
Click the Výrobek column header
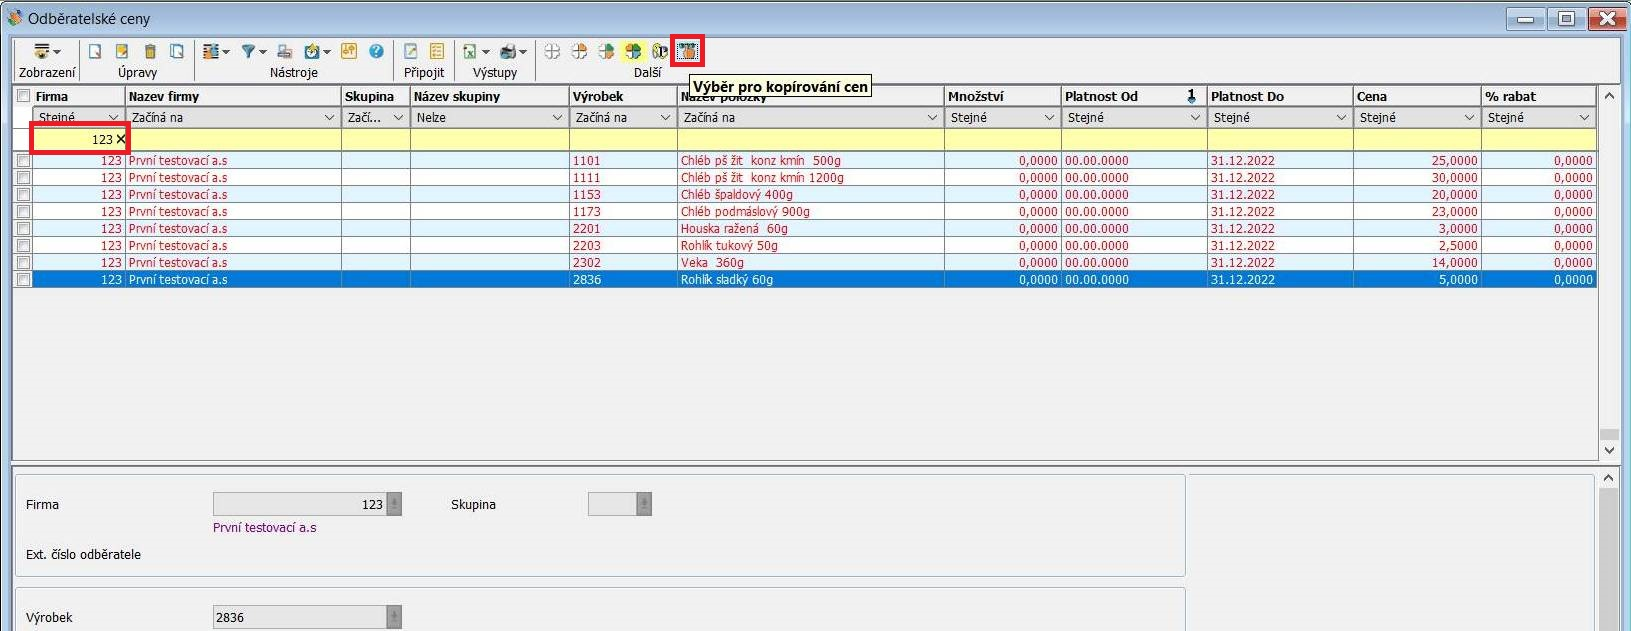(x=622, y=96)
